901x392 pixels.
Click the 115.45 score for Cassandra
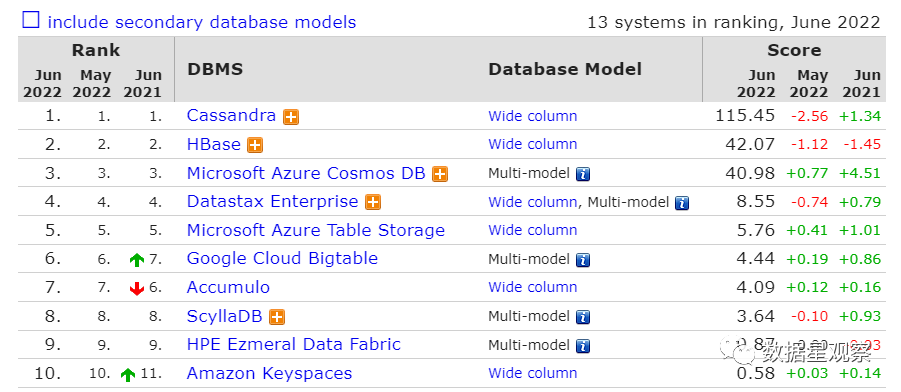point(745,116)
